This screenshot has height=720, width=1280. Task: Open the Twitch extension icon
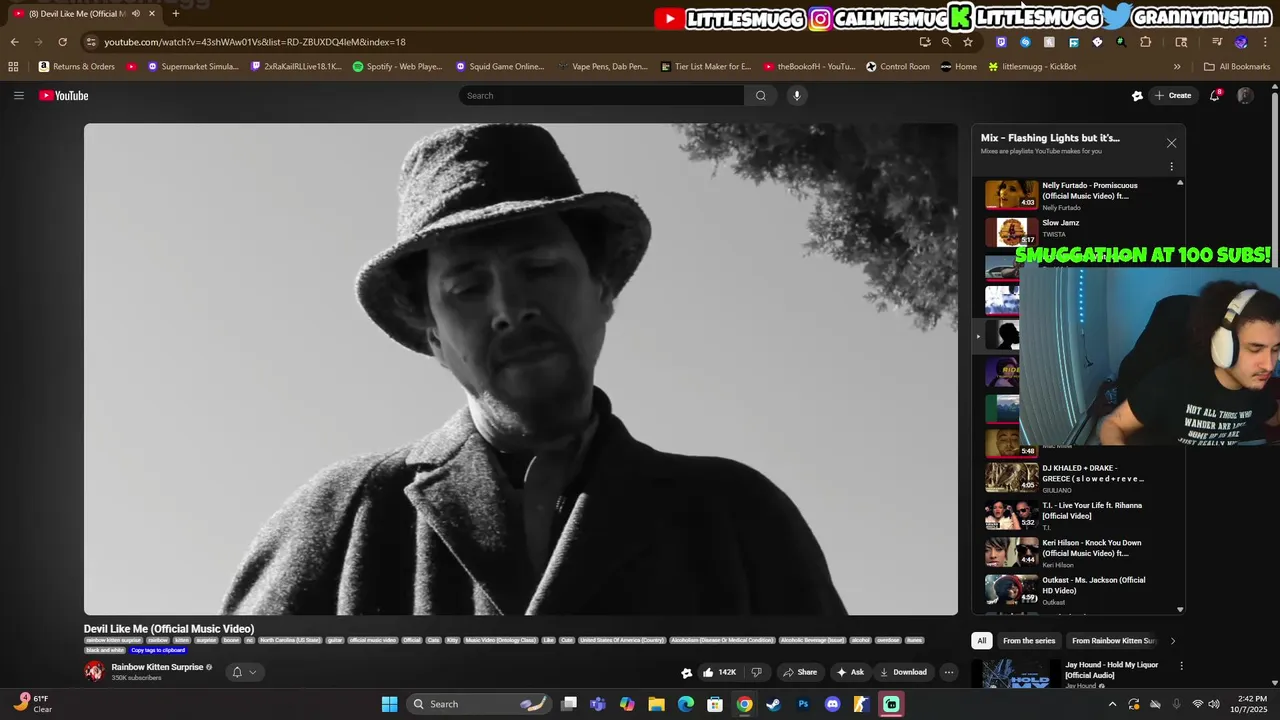coord(1001,42)
